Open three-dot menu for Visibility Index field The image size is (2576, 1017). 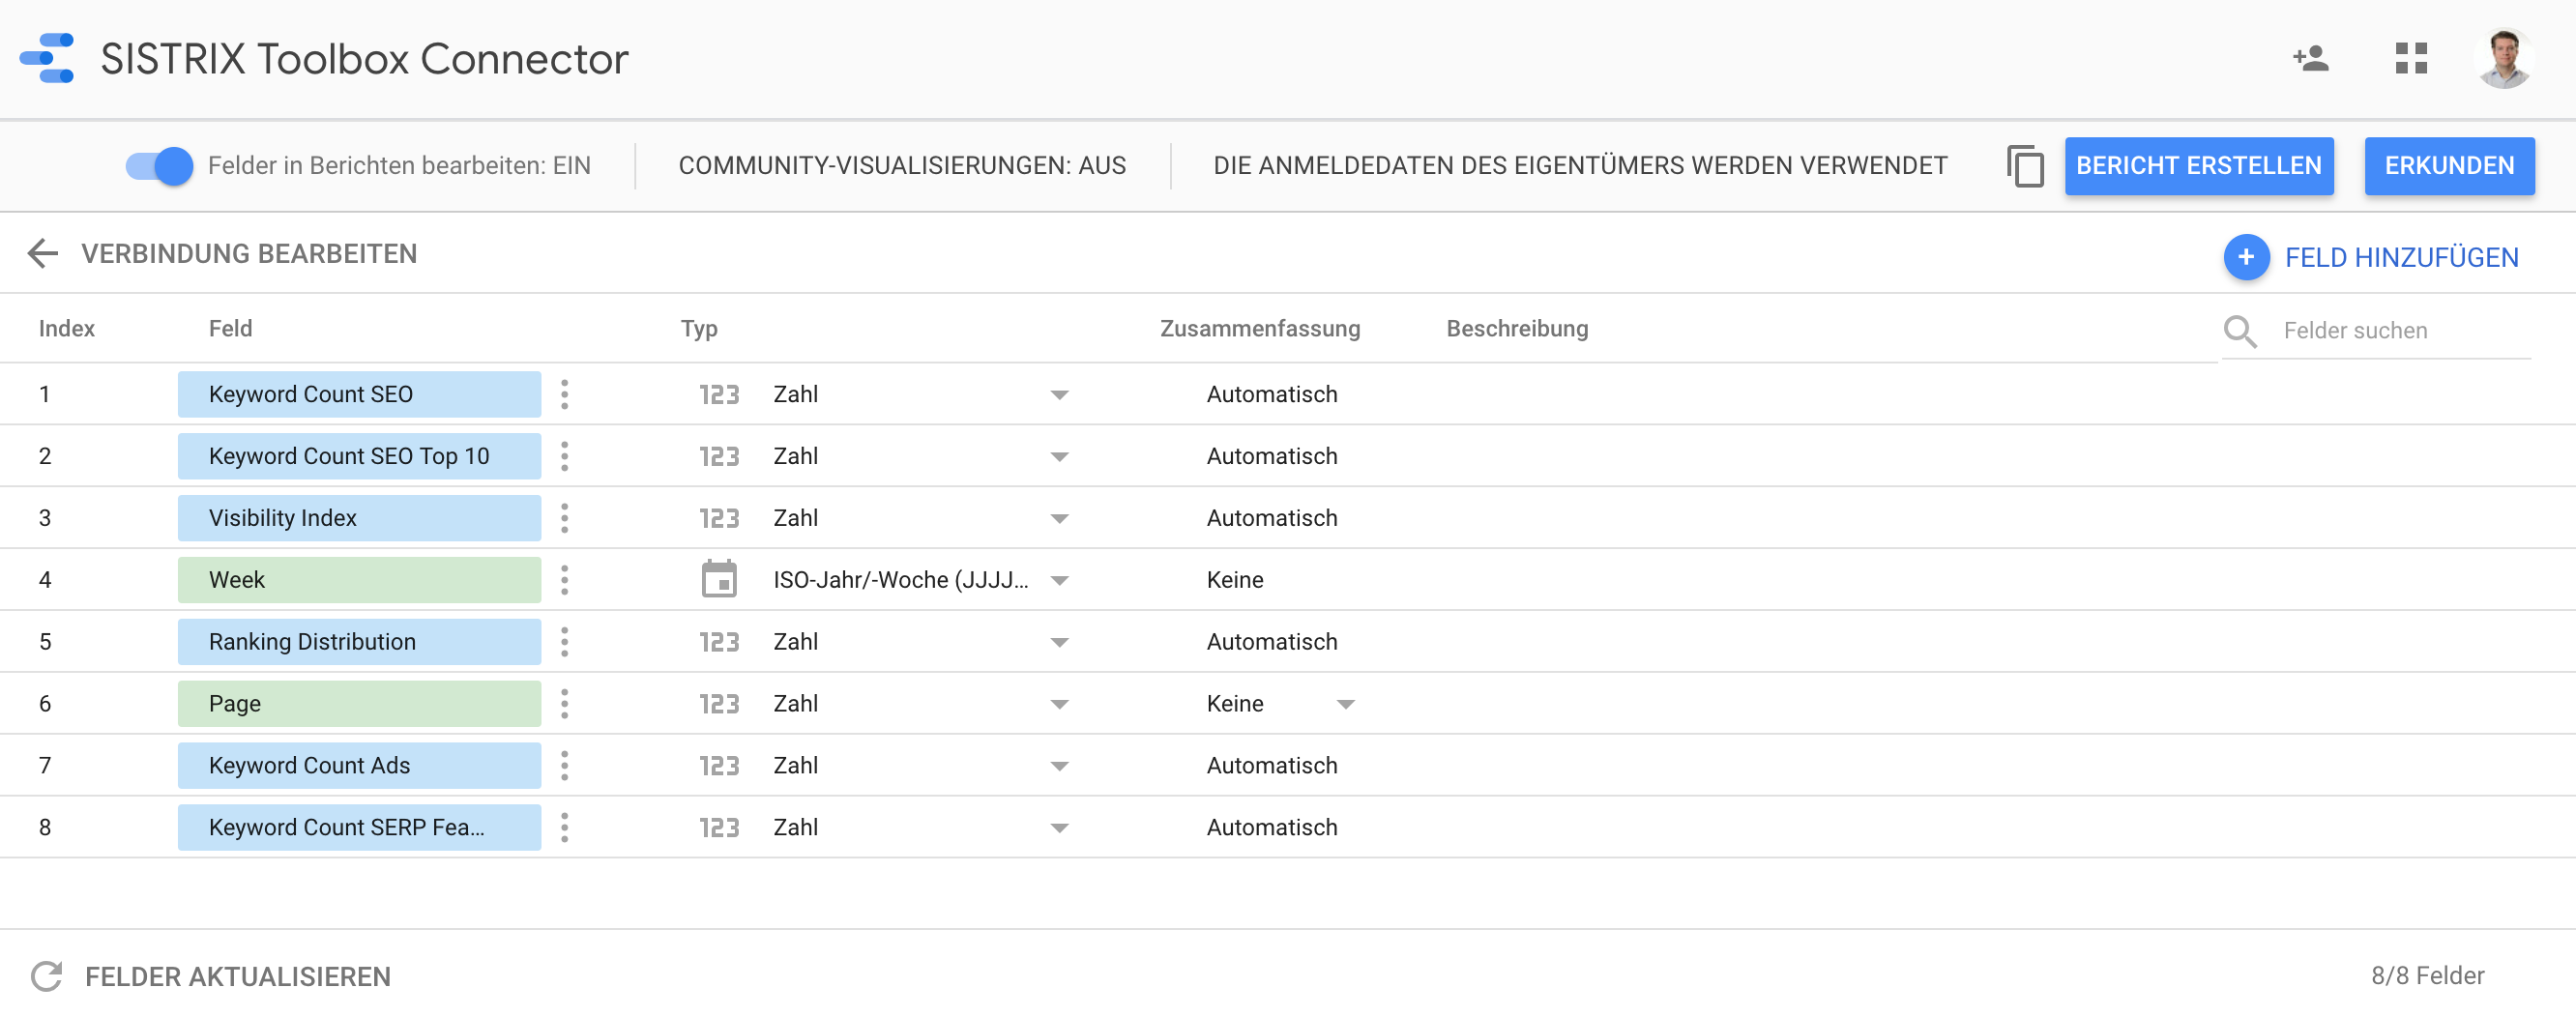tap(565, 518)
